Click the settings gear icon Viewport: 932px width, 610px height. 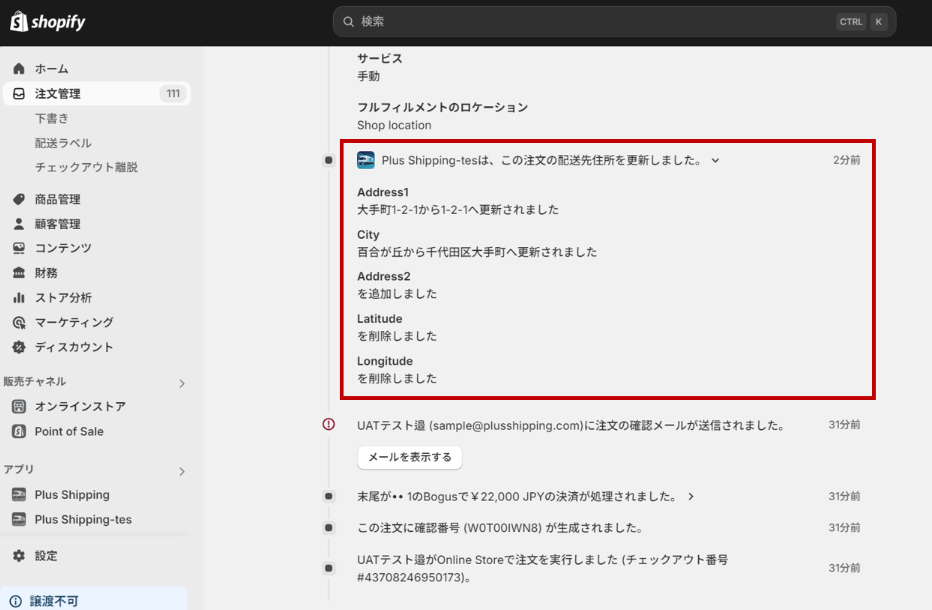click(x=18, y=556)
